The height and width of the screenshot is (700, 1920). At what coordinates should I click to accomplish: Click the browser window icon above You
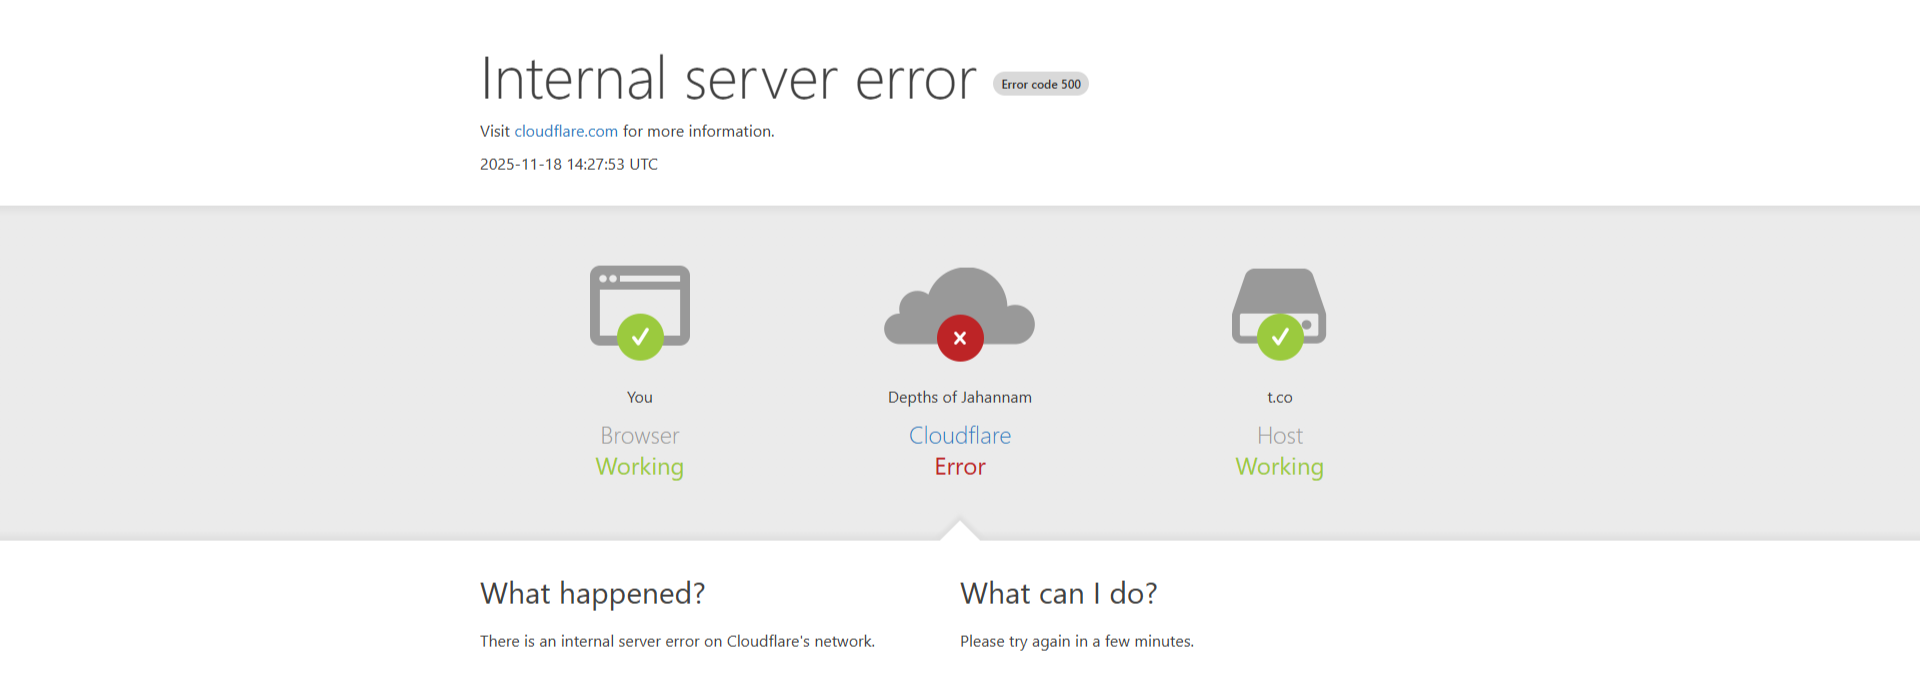click(x=640, y=306)
